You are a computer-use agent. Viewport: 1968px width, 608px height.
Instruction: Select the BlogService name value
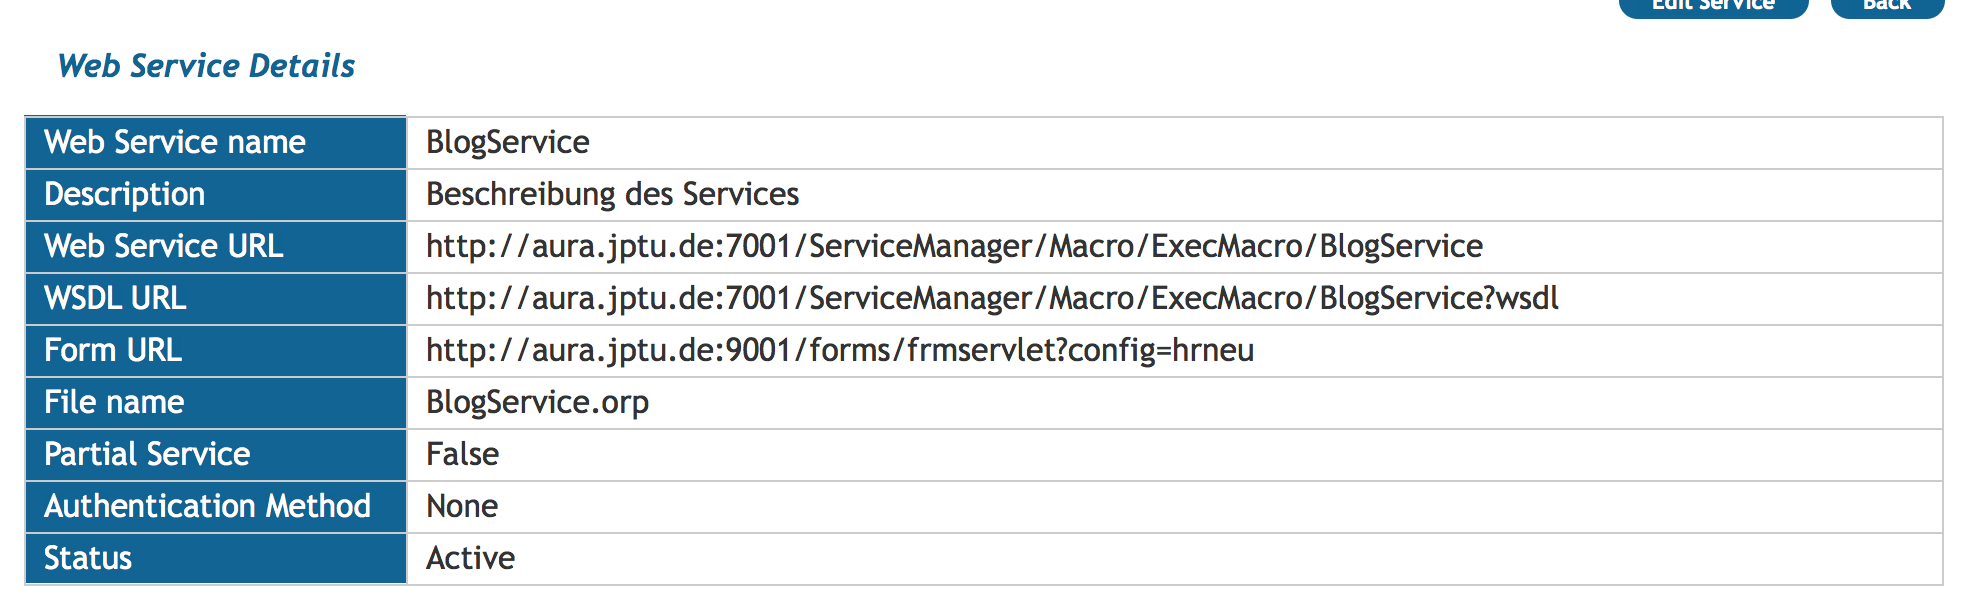pos(507,142)
